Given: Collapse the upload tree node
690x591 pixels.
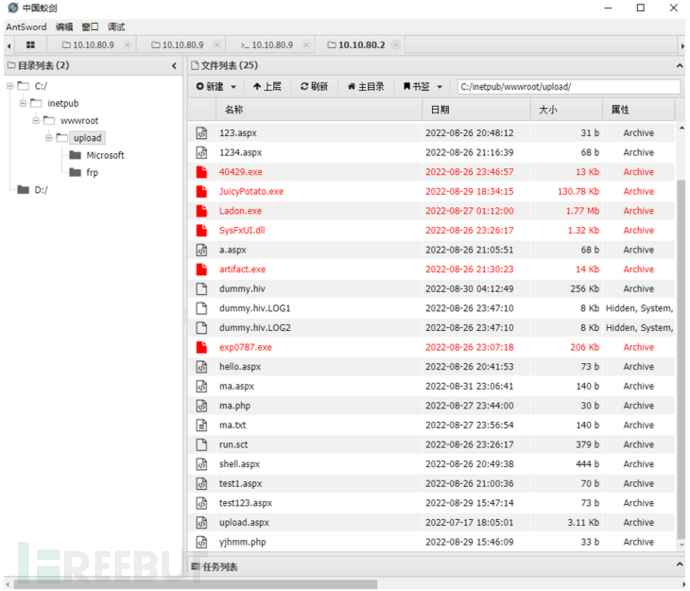Looking at the screenshot, I should click(49, 138).
